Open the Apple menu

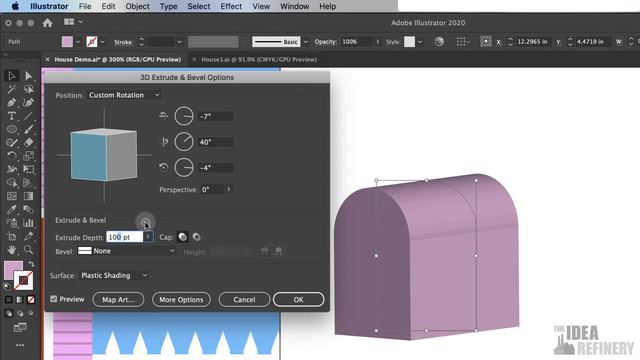(15, 7)
